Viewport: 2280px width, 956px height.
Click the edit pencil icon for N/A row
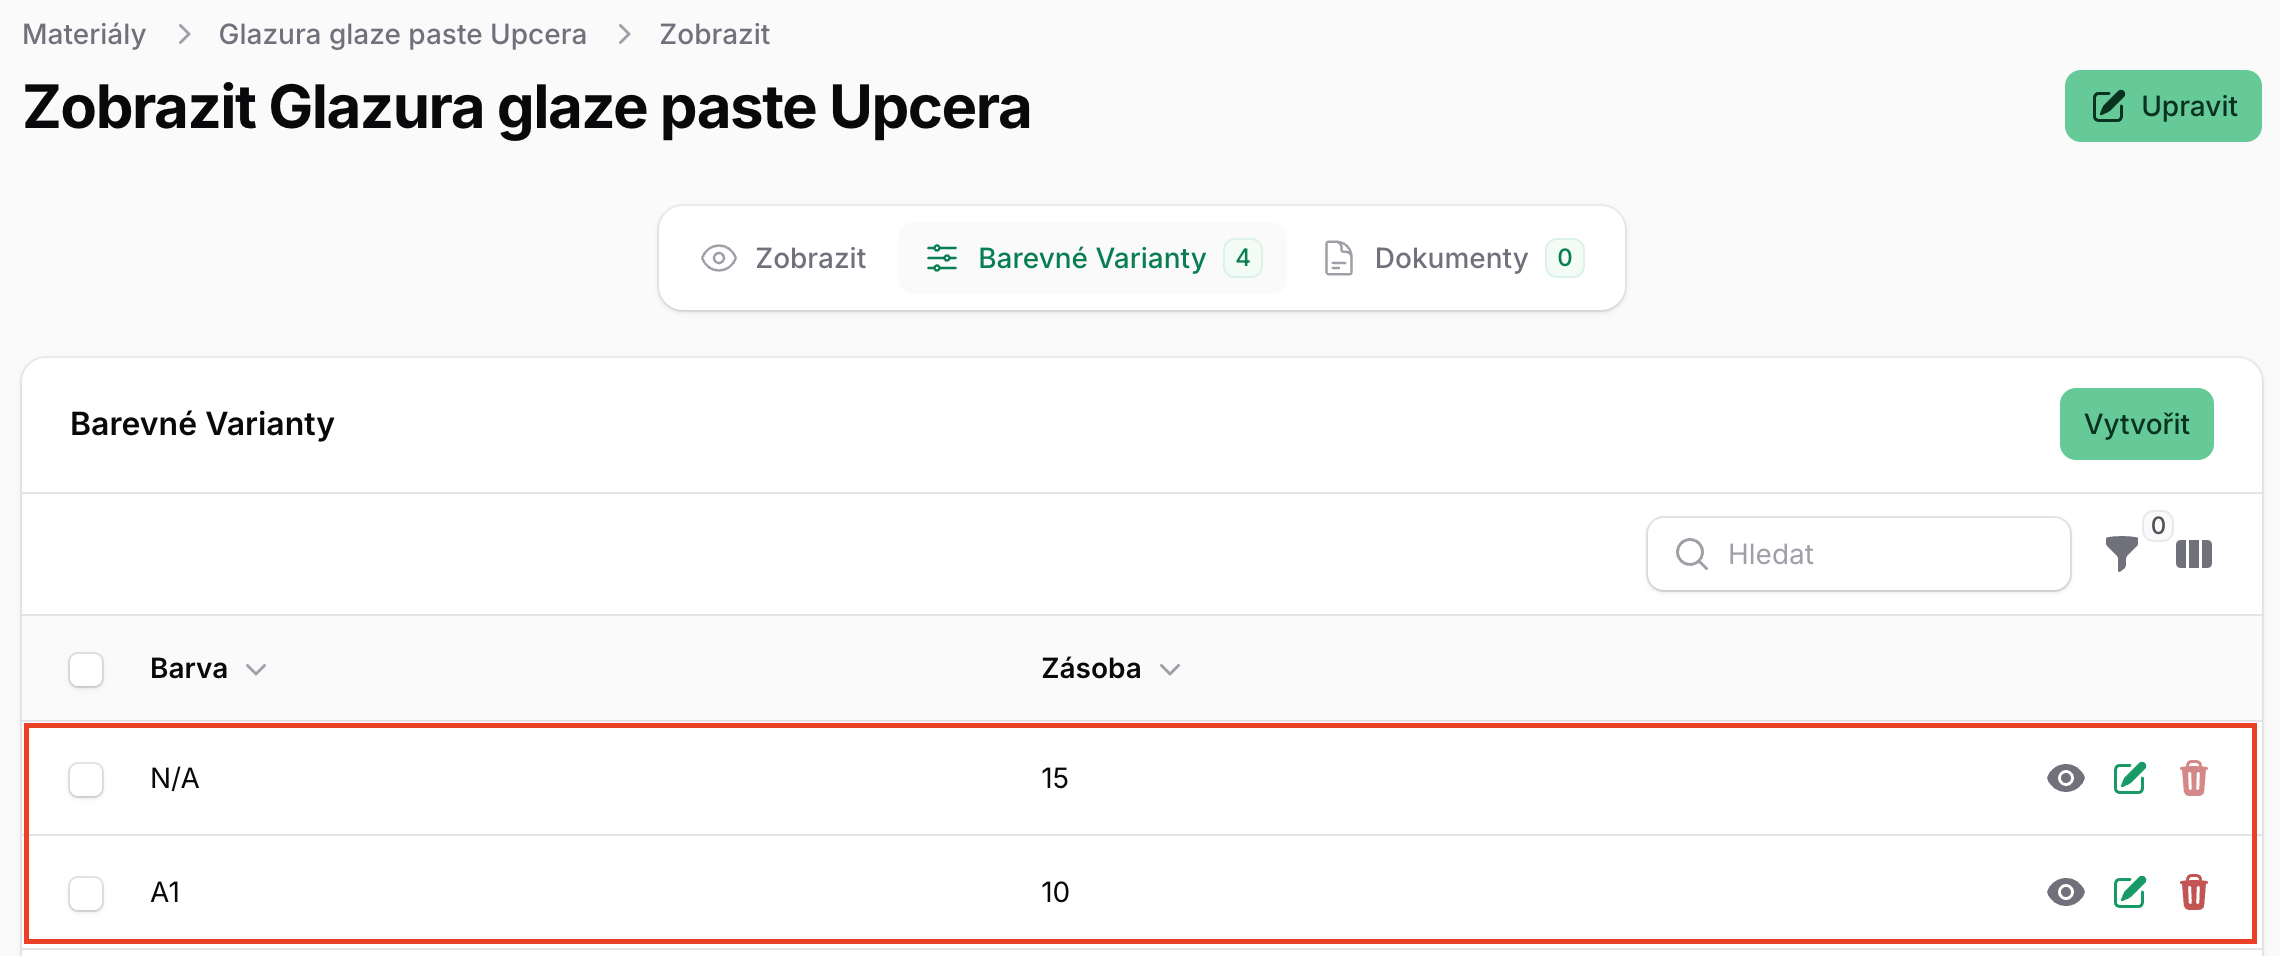point(2130,778)
